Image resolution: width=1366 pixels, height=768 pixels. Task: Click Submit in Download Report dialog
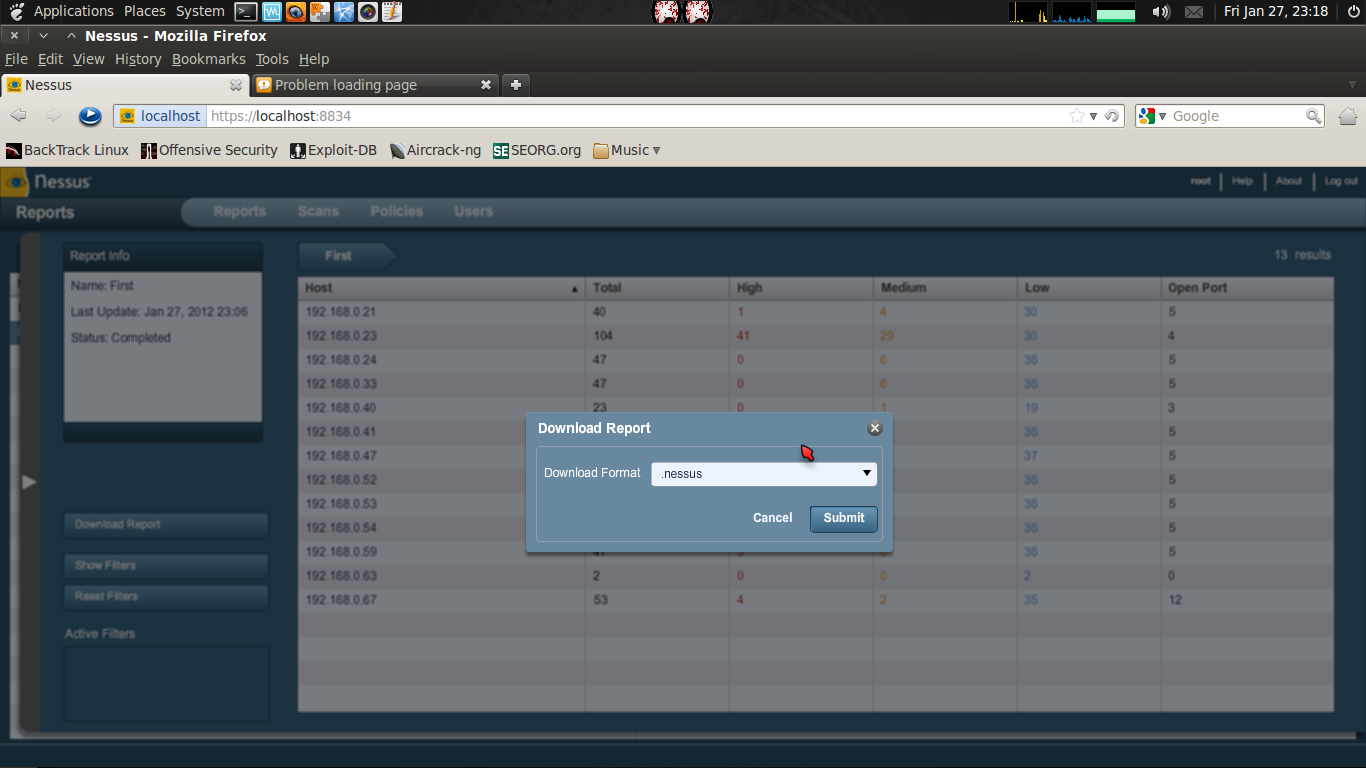(844, 518)
